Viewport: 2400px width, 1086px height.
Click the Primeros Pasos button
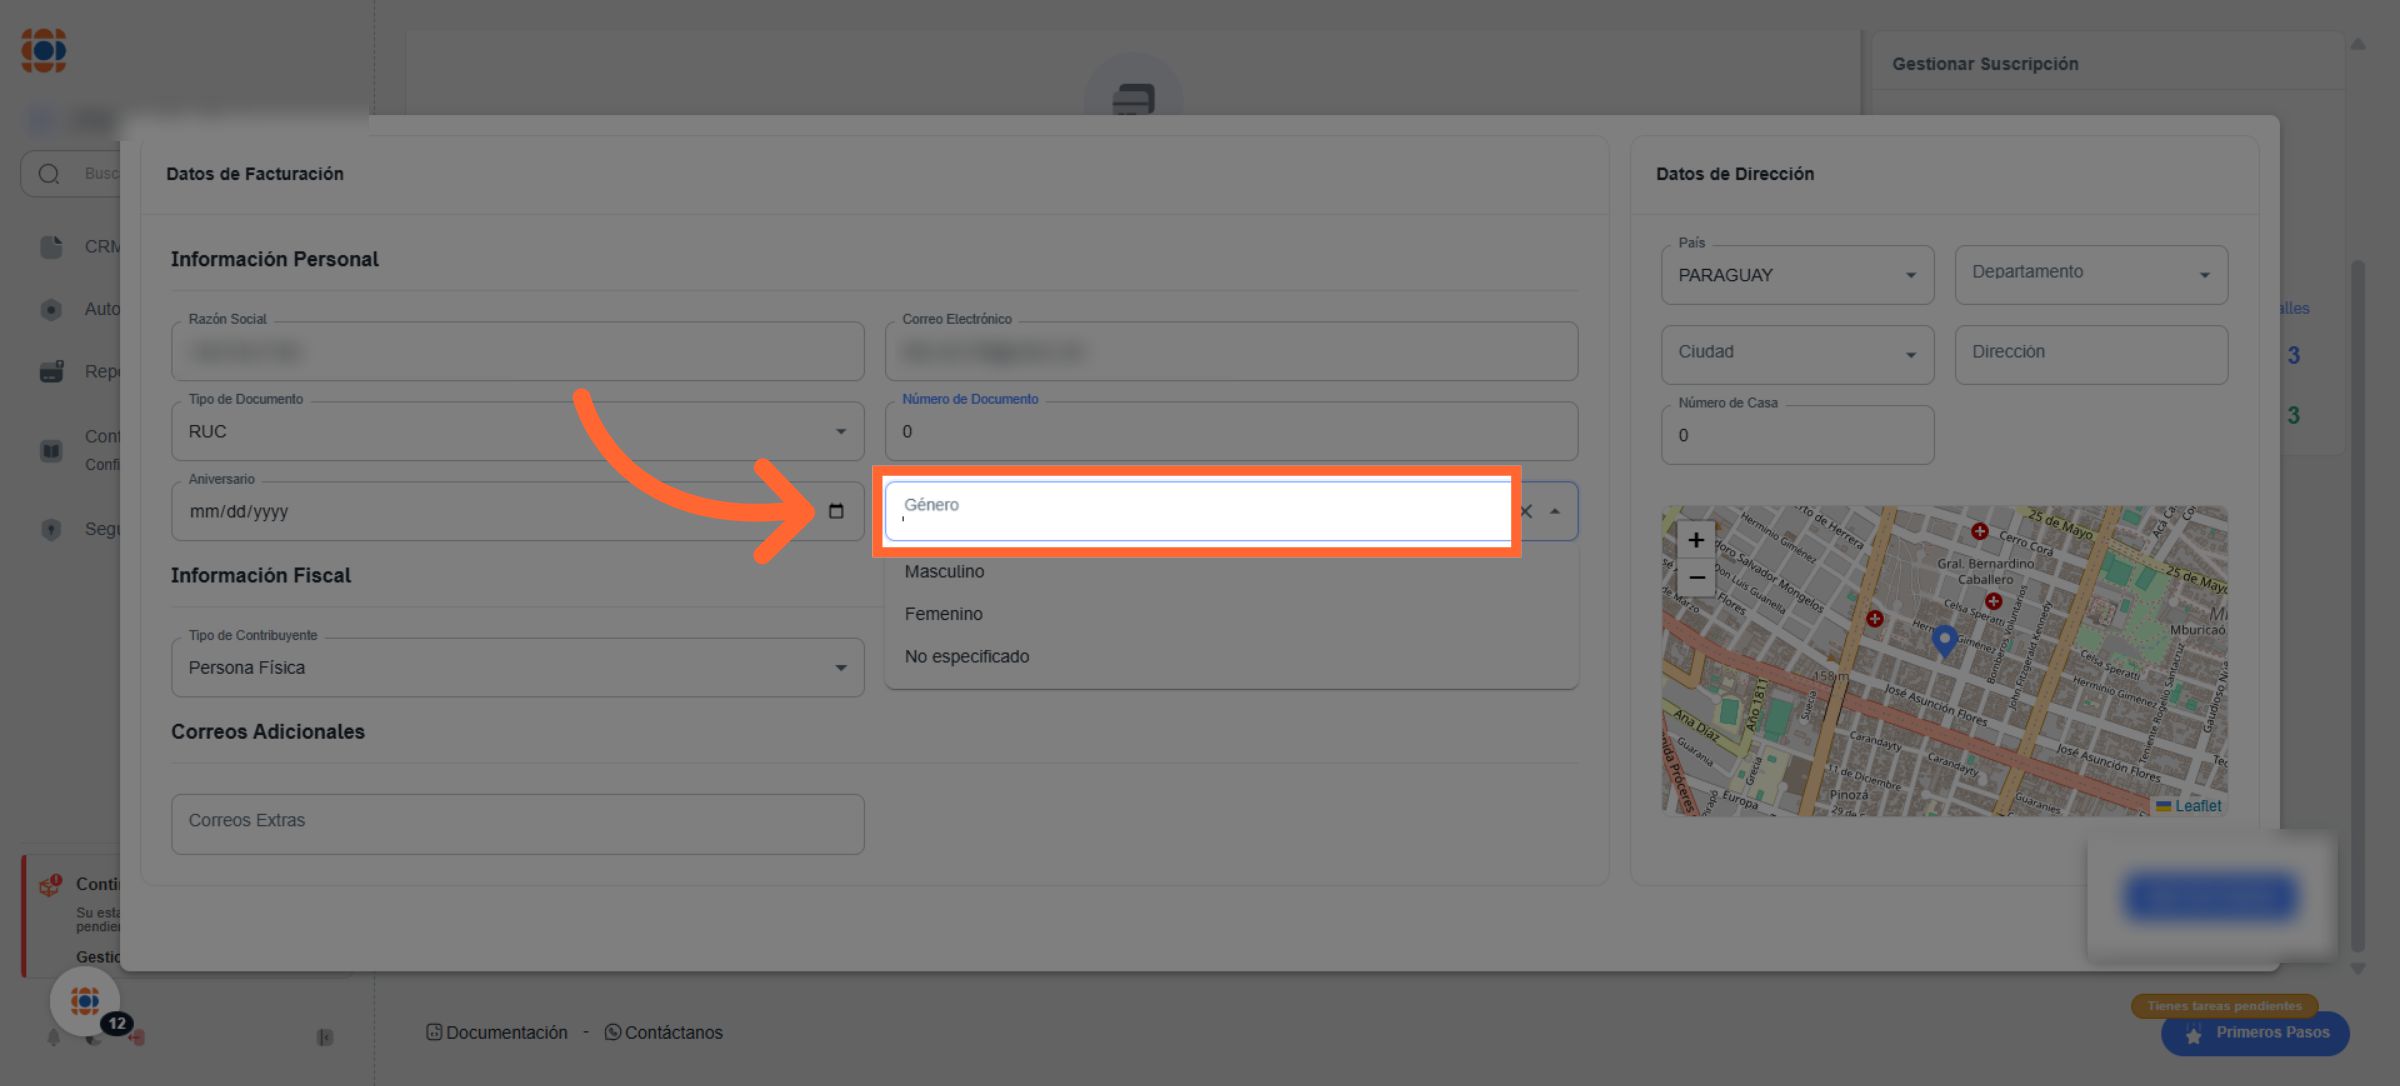point(2255,1033)
